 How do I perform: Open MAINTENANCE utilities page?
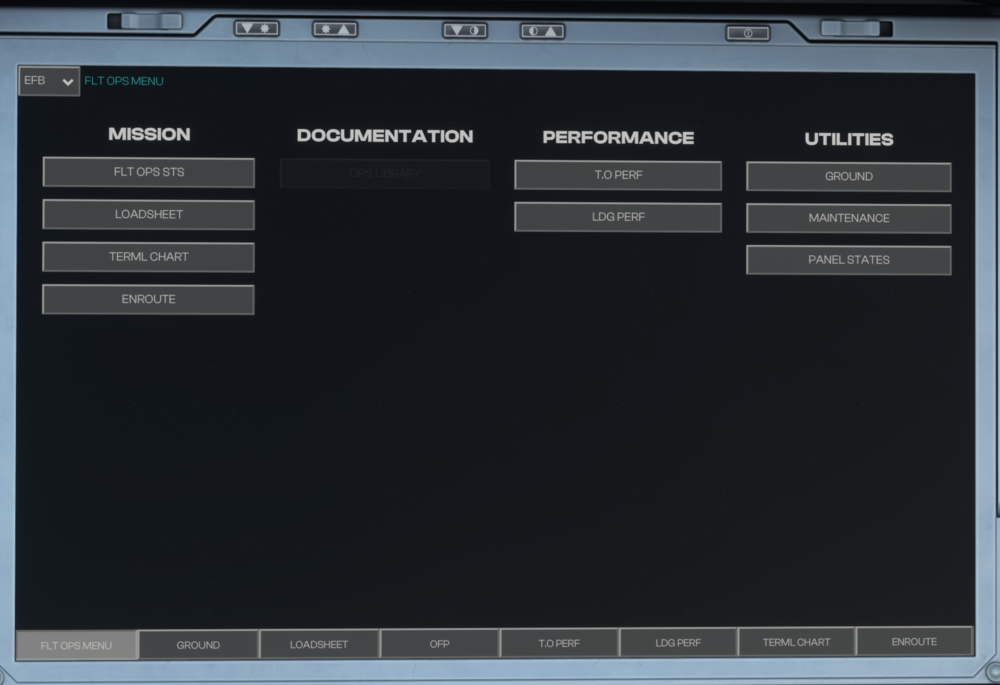pos(848,218)
